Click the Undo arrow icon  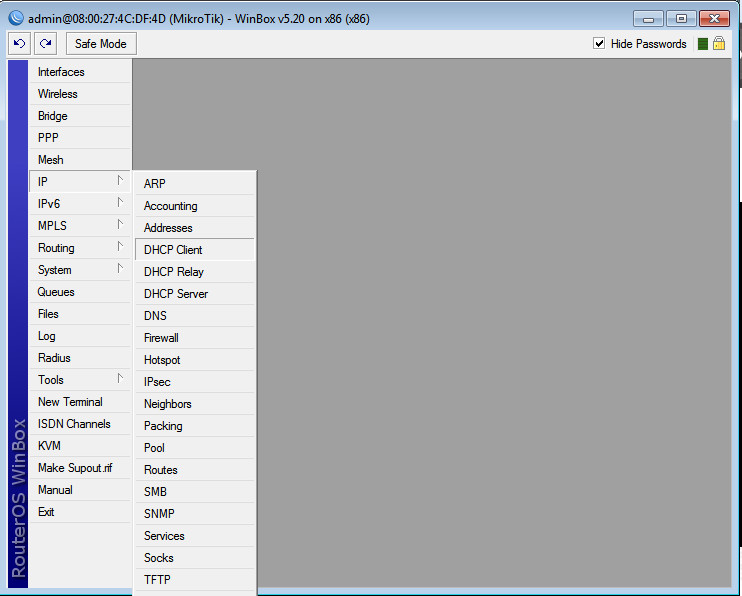(19, 44)
